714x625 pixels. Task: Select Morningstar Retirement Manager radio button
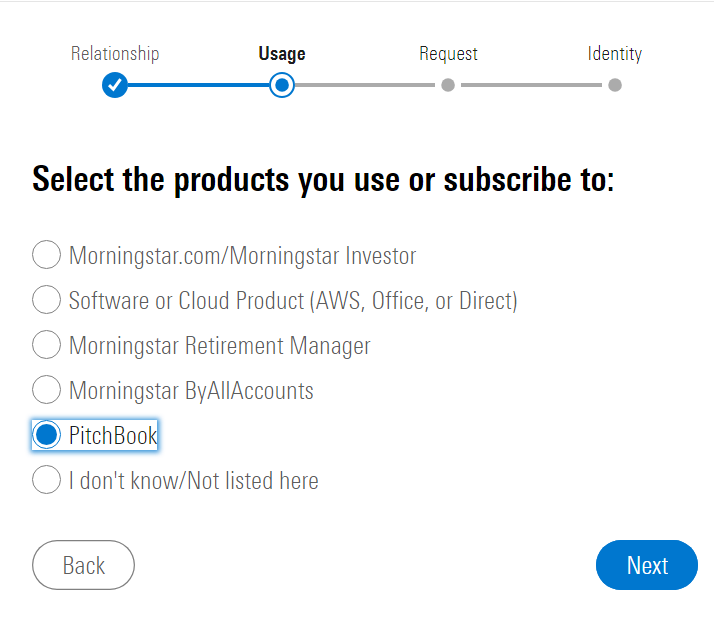[46, 345]
